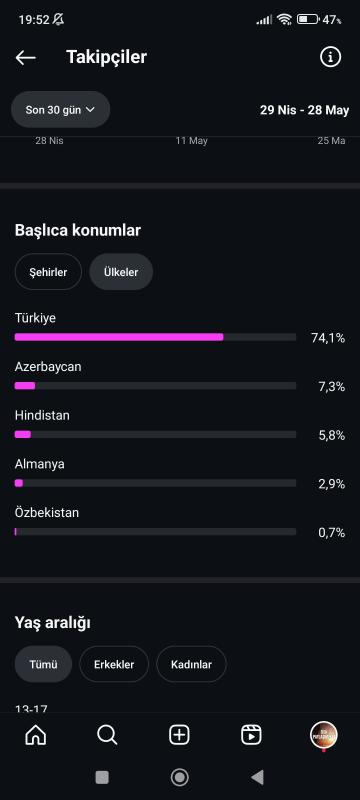Tap the Hindistan percentage bar
The width and height of the screenshot is (360, 800).
pyautogui.click(x=155, y=434)
